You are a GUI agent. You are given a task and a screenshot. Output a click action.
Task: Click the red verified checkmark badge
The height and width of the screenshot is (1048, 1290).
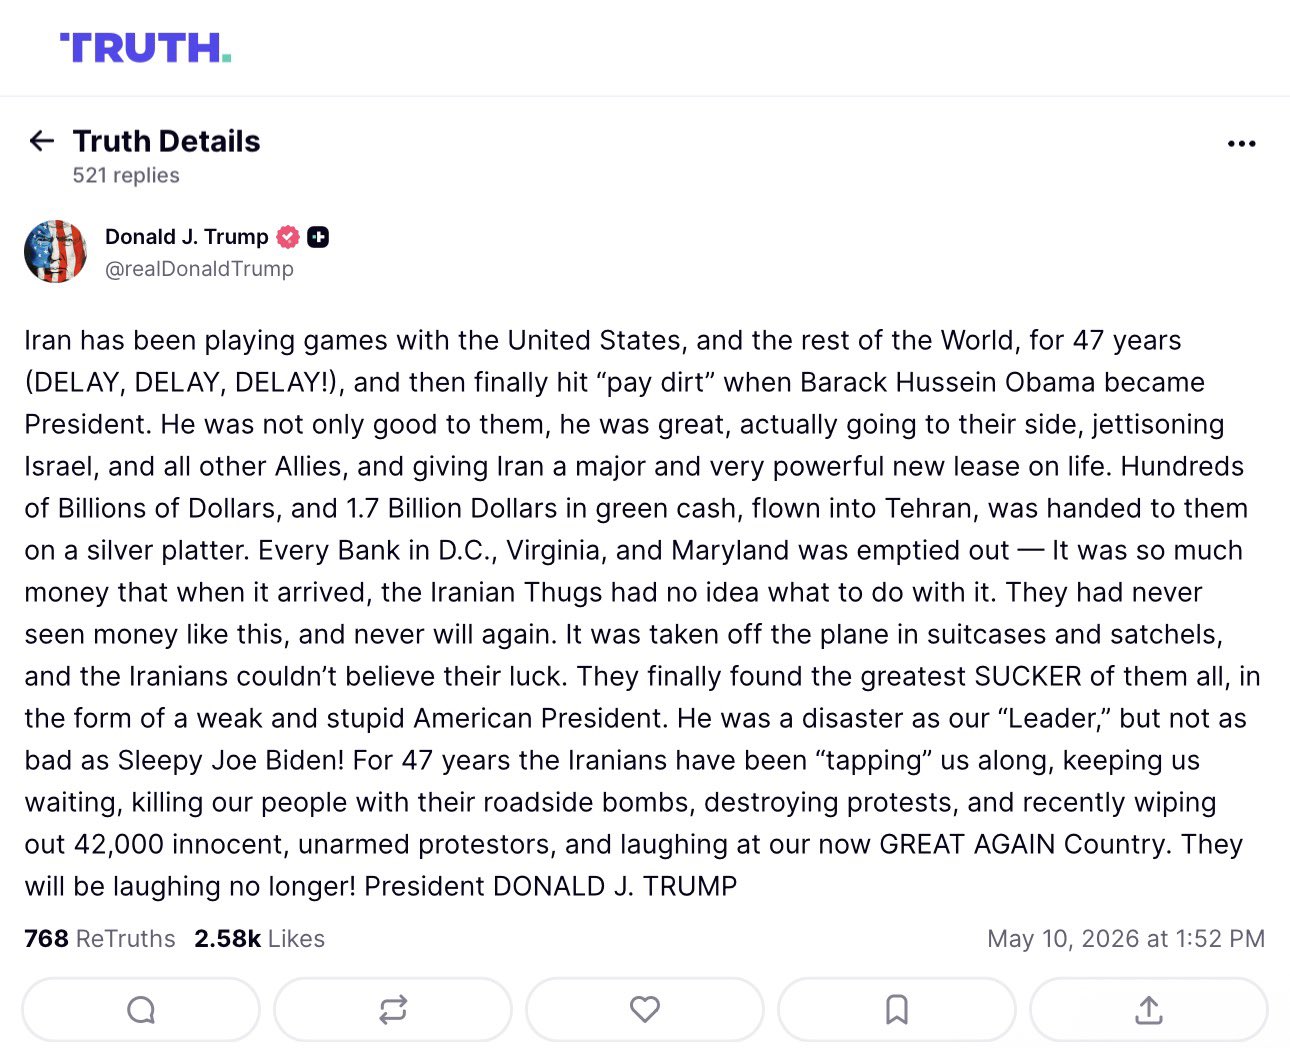[288, 237]
